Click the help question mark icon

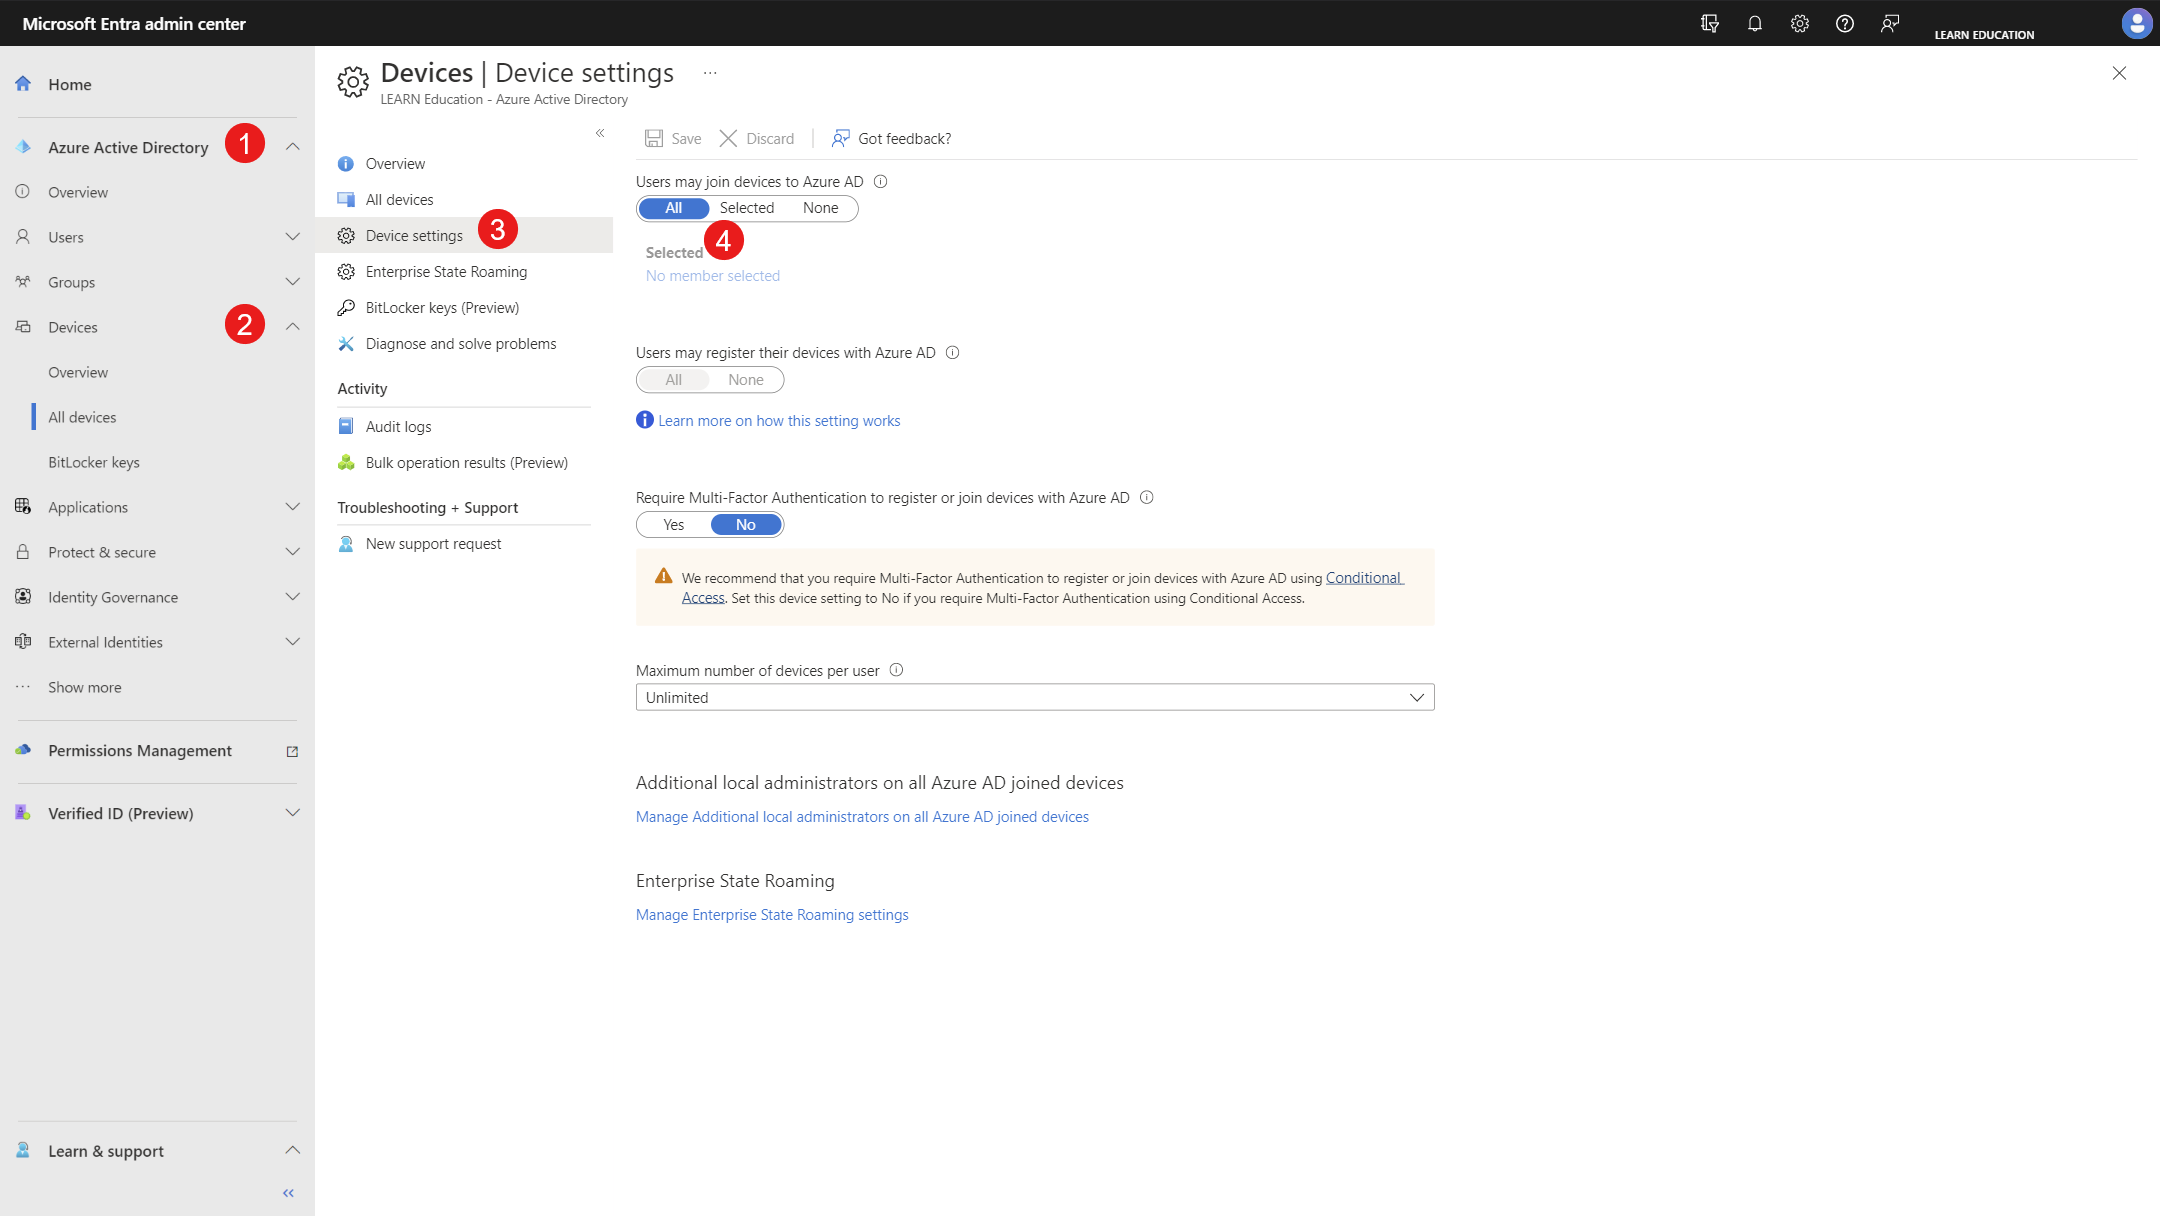[x=1844, y=23]
